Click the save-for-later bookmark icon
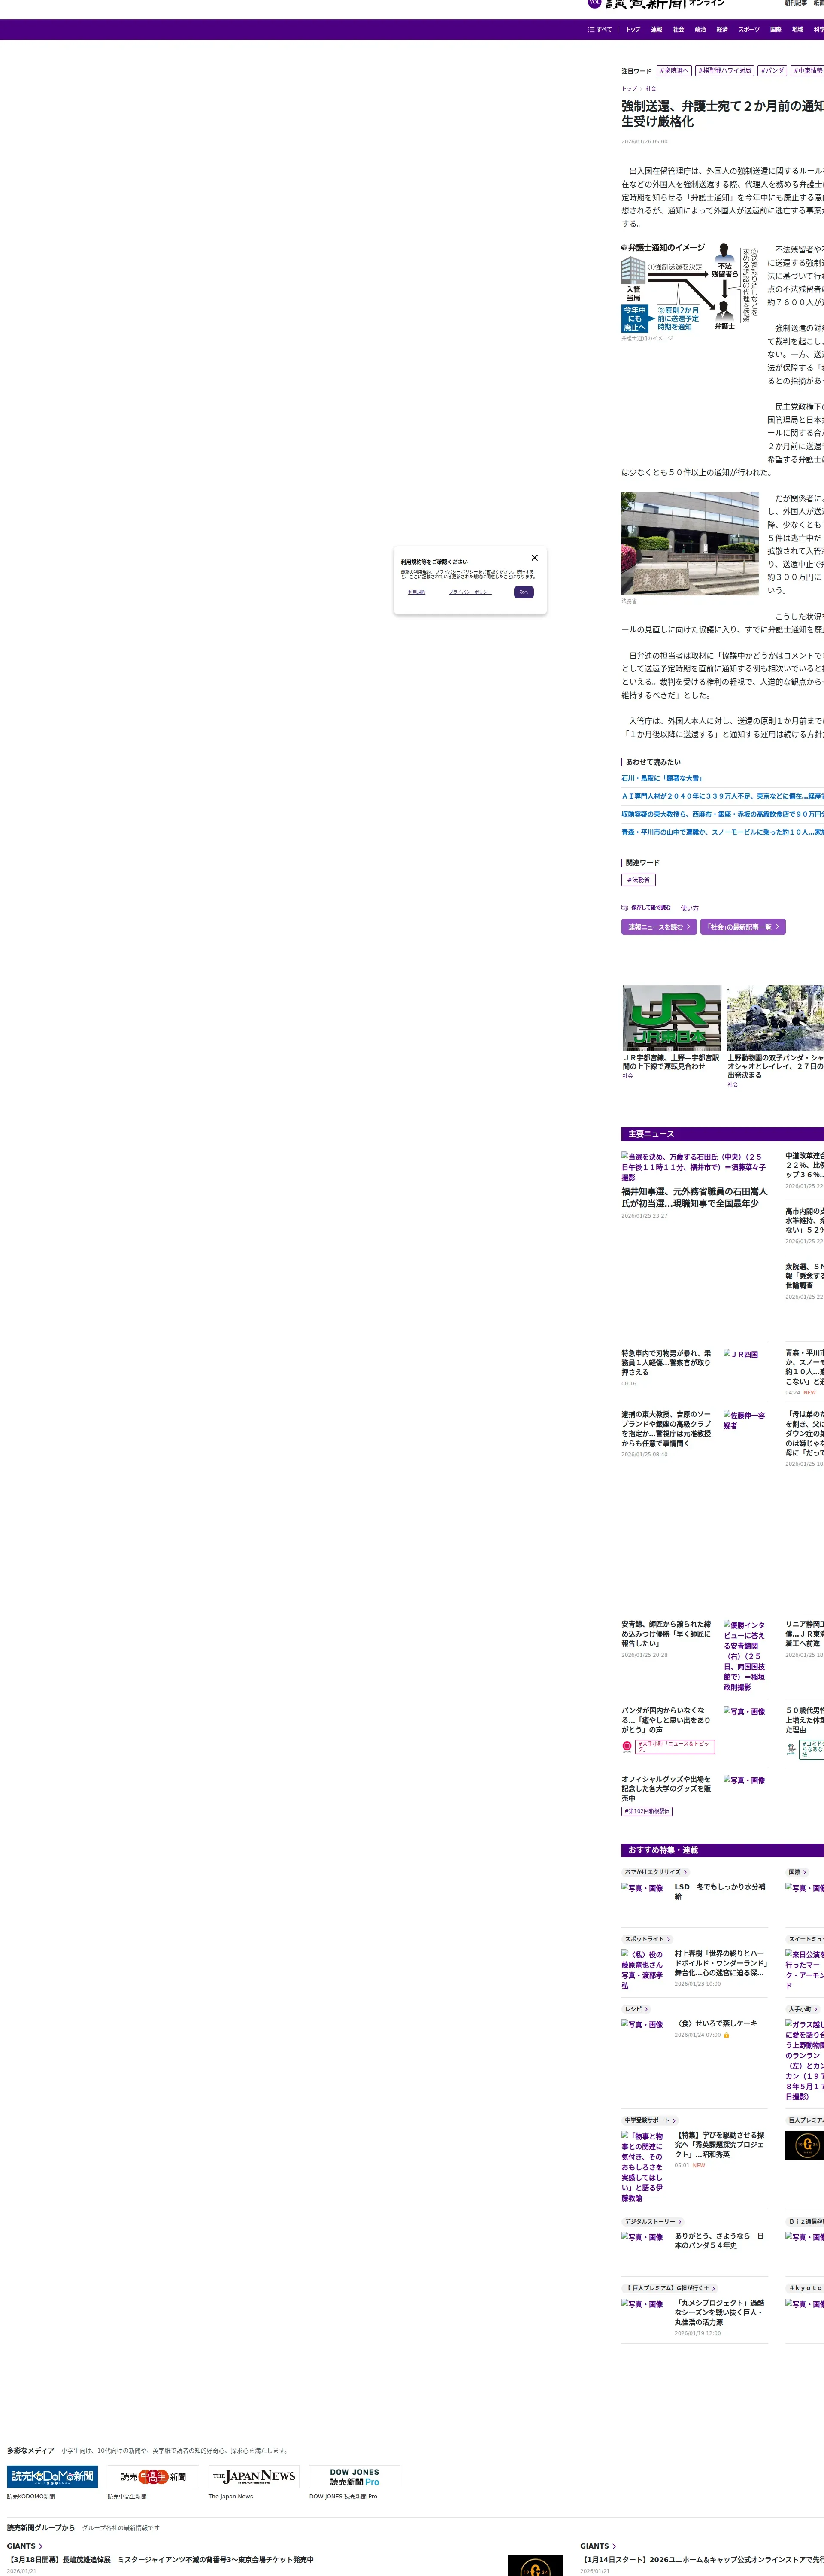 pos(625,908)
